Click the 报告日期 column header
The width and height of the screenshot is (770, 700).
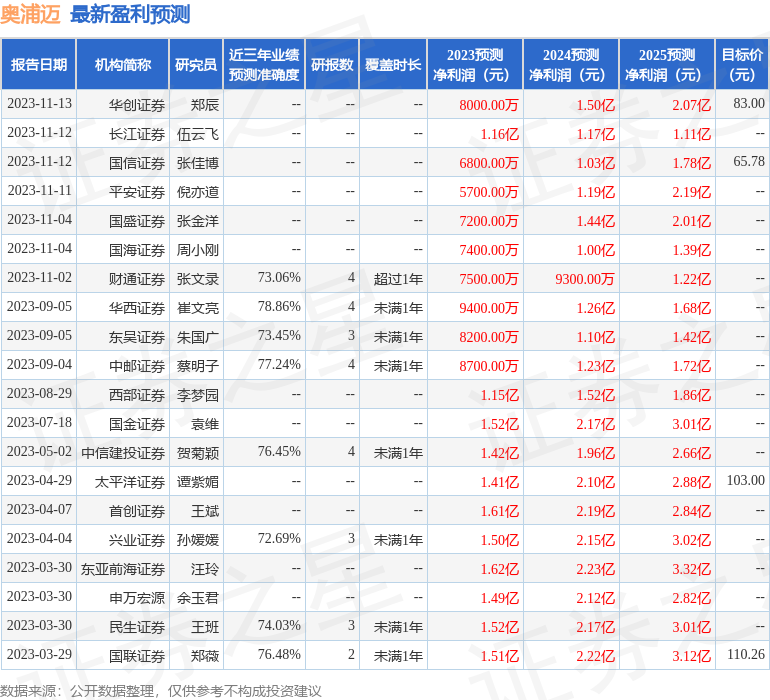coord(39,64)
